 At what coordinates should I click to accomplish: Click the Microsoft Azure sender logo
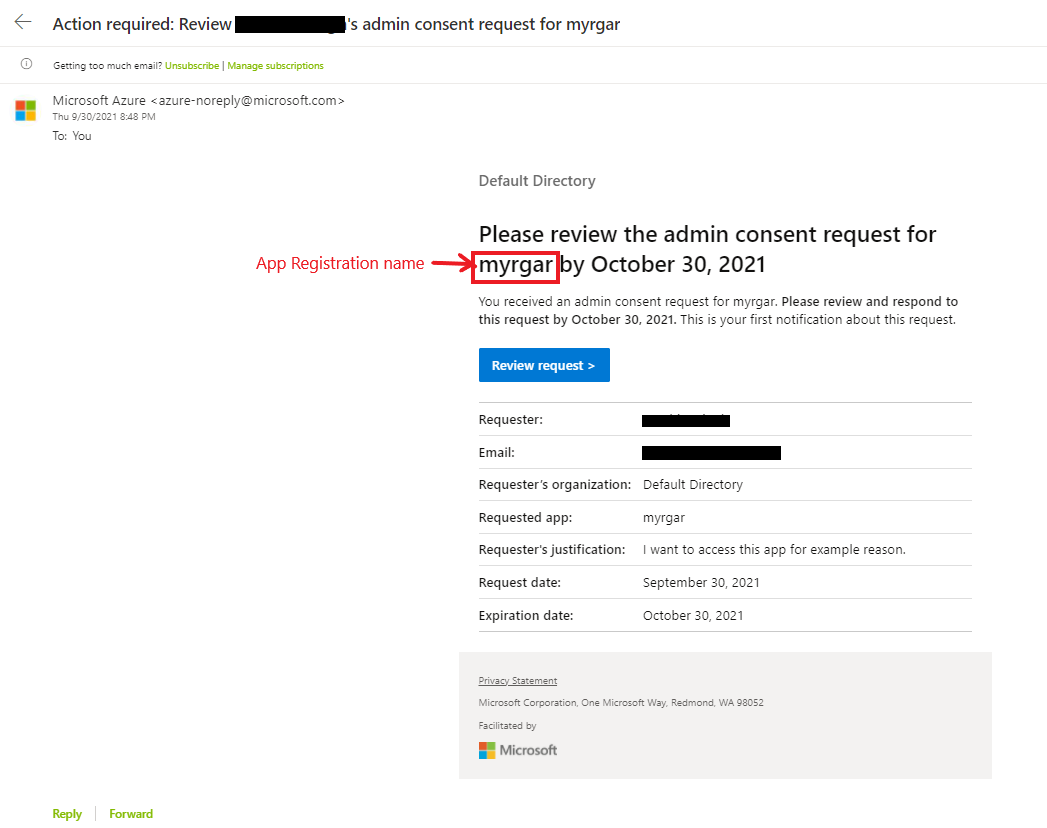tap(25, 110)
